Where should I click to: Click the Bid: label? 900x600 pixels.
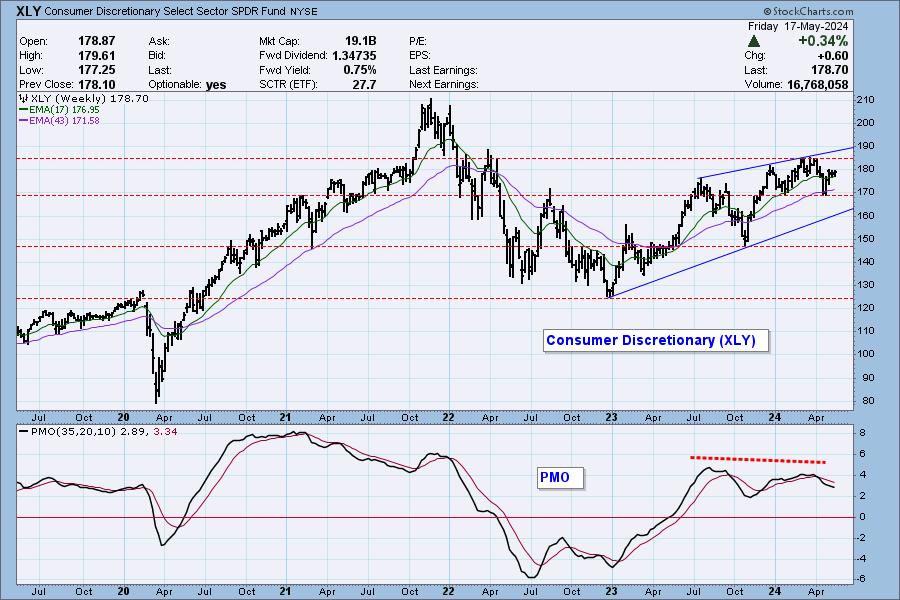(x=157, y=56)
